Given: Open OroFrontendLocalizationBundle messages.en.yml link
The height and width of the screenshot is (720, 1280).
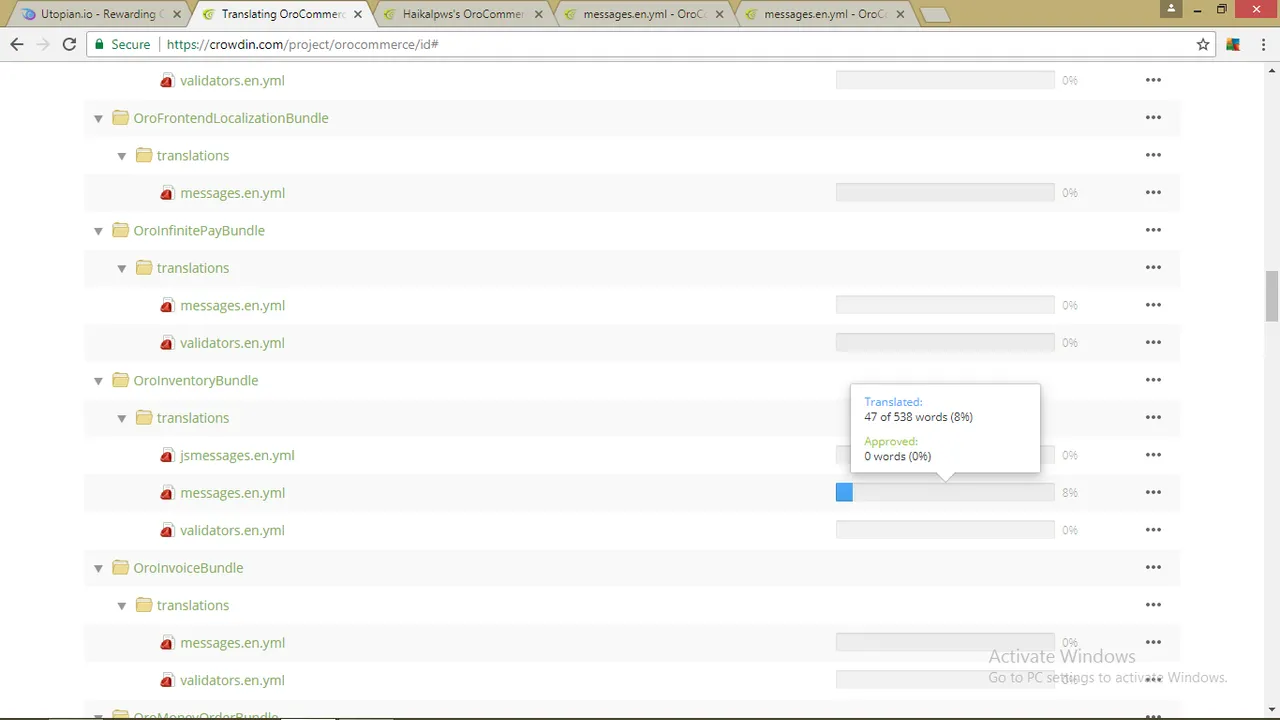Looking at the screenshot, I should [232, 193].
